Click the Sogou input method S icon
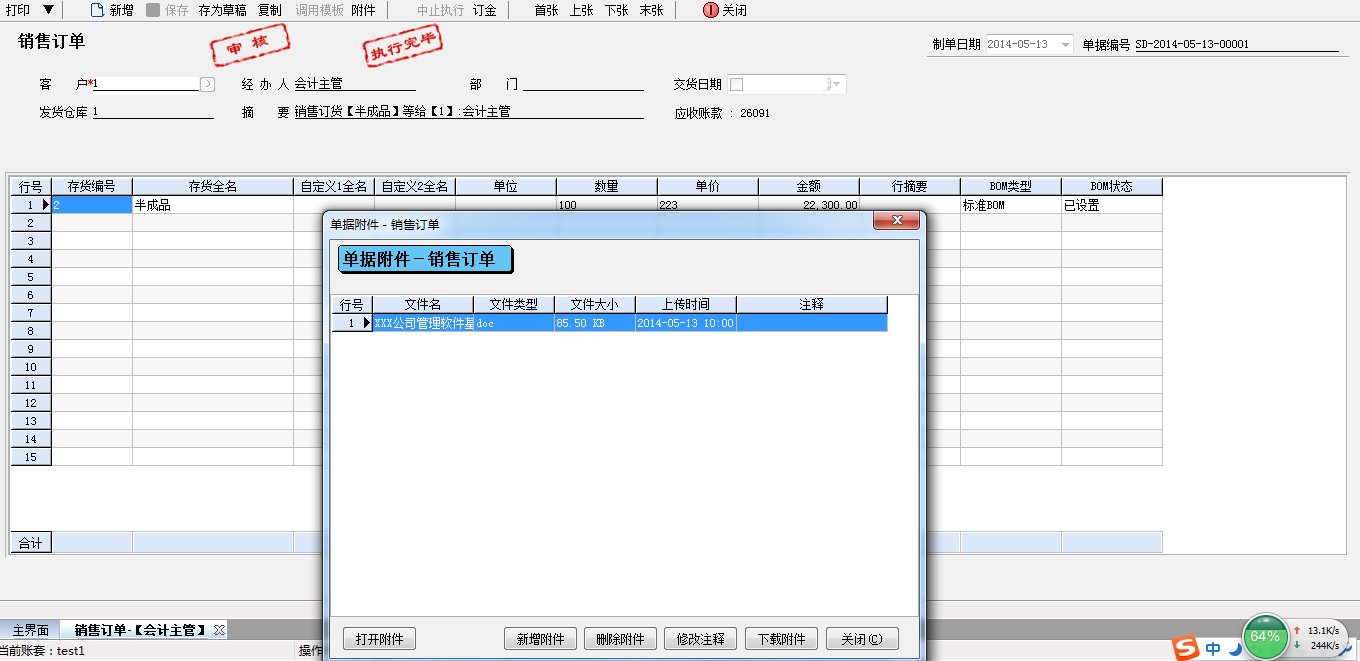1360x661 pixels. (x=1186, y=648)
